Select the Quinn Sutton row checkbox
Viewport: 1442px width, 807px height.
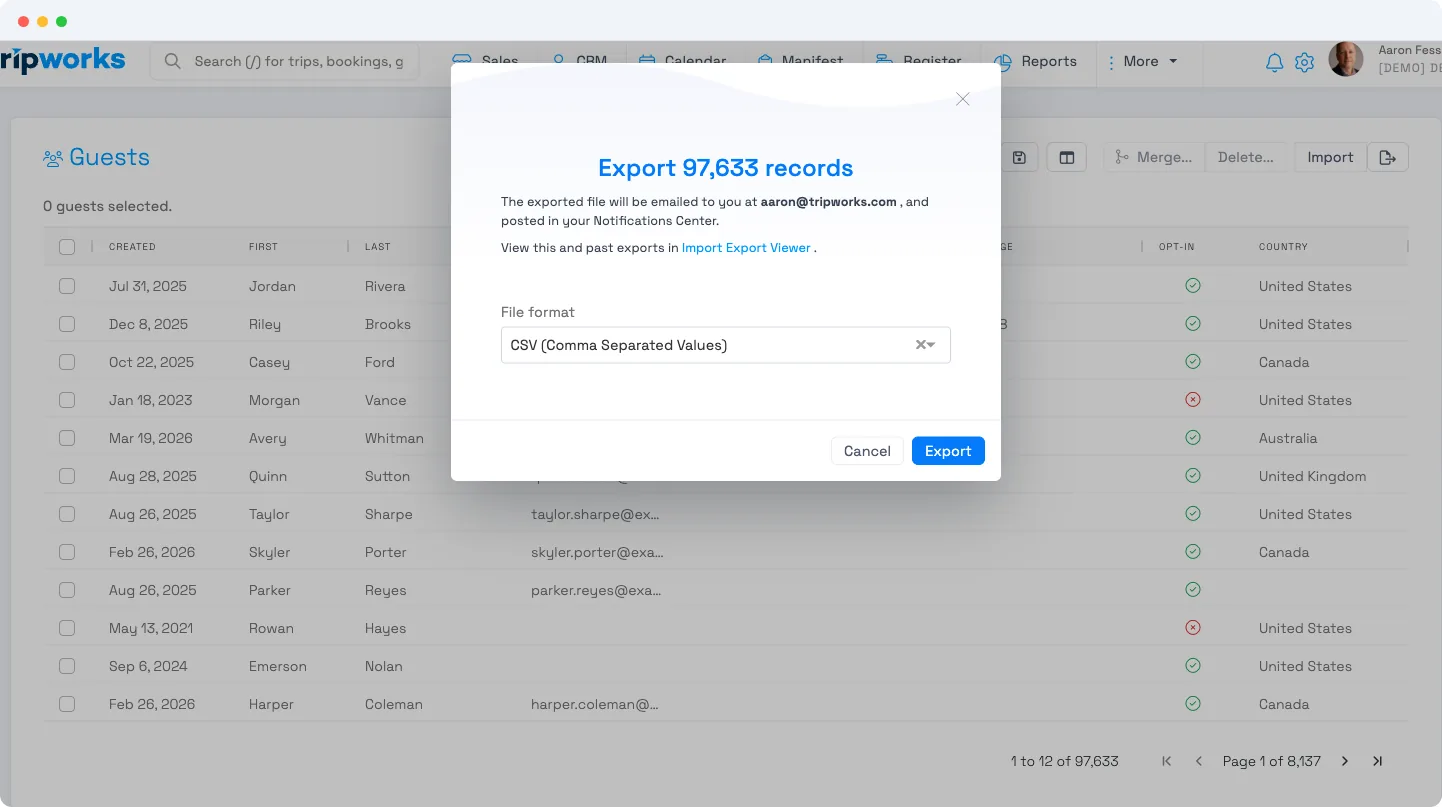tap(67, 476)
